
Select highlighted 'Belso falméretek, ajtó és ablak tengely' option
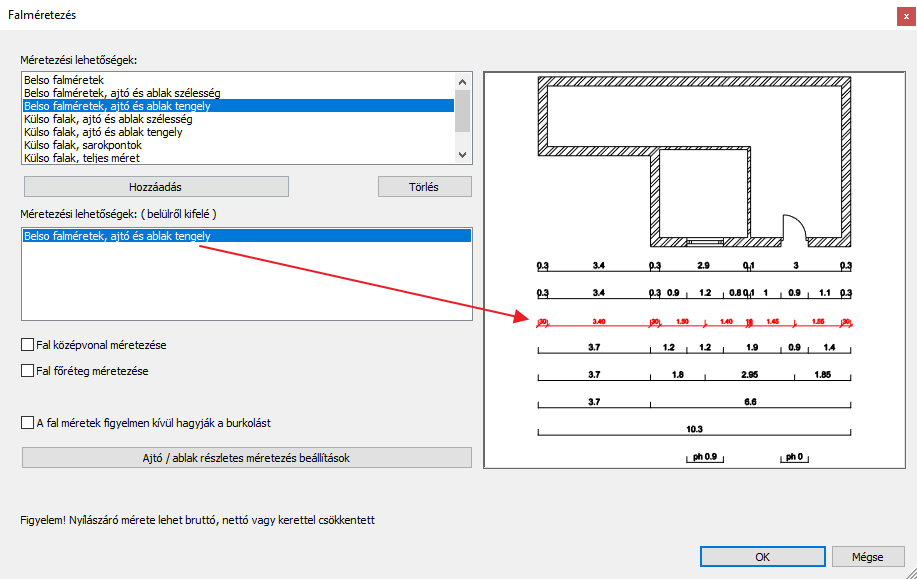pyautogui.click(x=116, y=105)
